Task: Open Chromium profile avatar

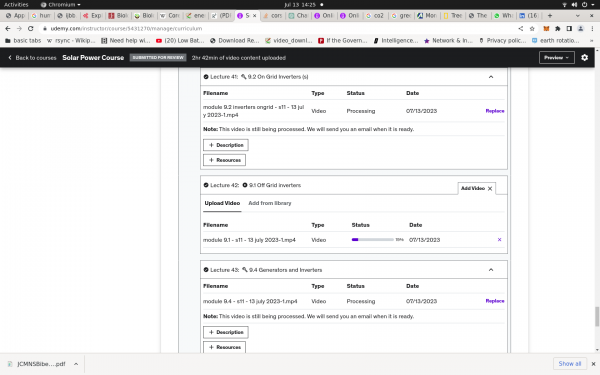Action: (580, 29)
